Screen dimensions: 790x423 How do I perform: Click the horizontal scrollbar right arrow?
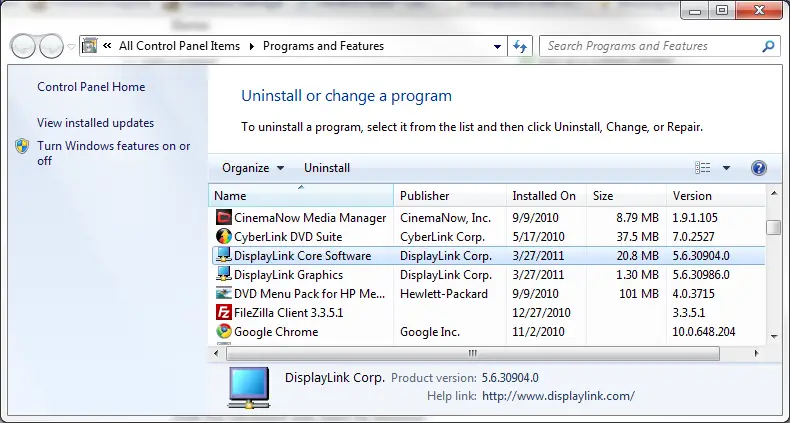pos(756,354)
